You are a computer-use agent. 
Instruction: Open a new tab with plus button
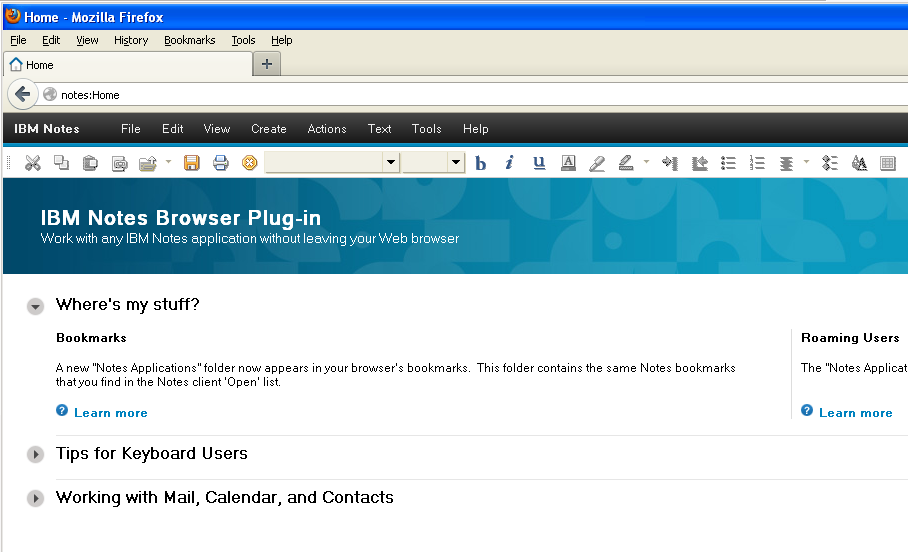[x=267, y=64]
